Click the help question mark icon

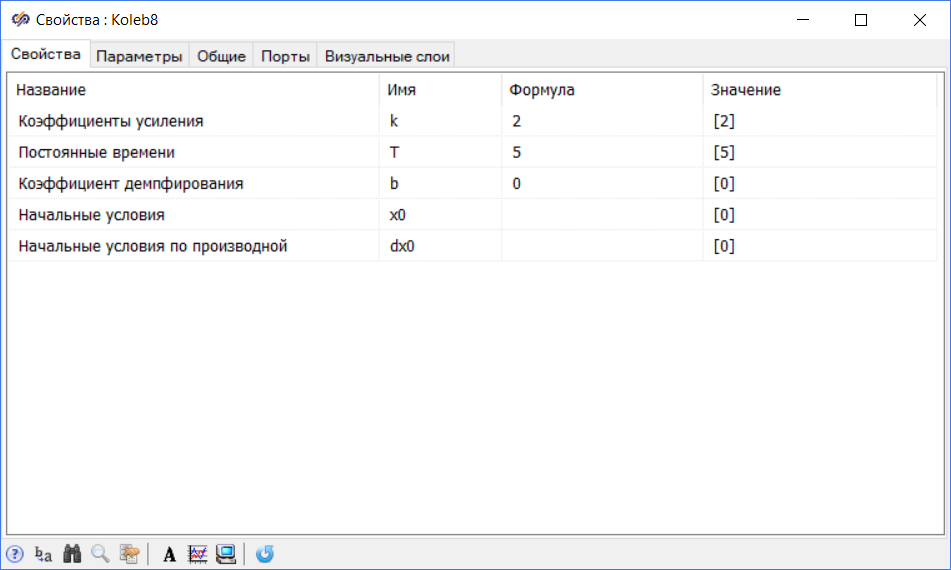coord(15,553)
